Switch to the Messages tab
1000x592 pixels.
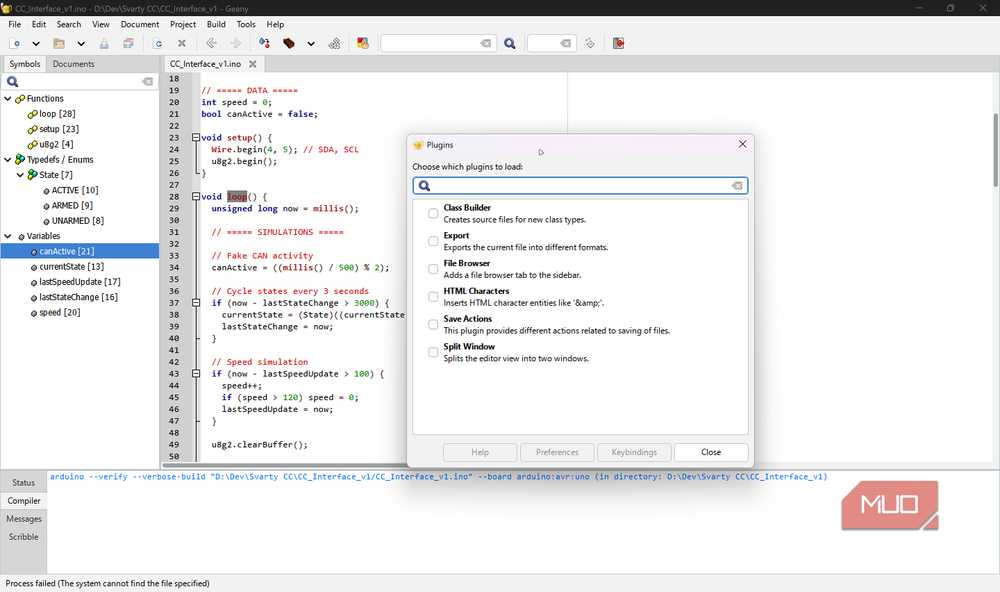click(24, 519)
